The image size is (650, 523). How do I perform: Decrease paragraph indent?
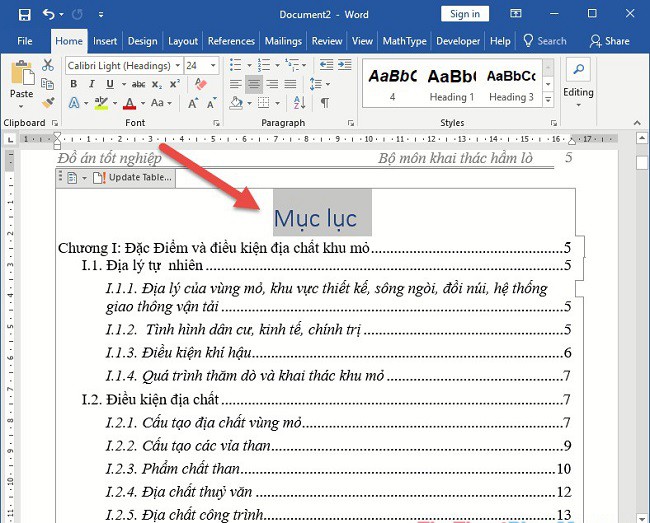pos(326,65)
